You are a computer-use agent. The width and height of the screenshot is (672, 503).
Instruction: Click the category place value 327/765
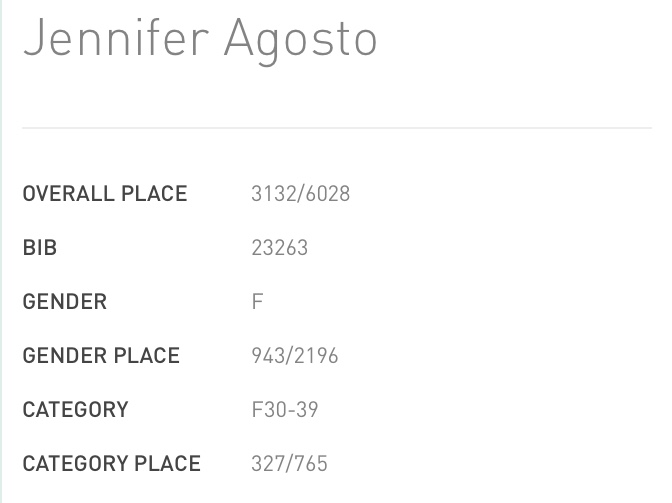290,464
